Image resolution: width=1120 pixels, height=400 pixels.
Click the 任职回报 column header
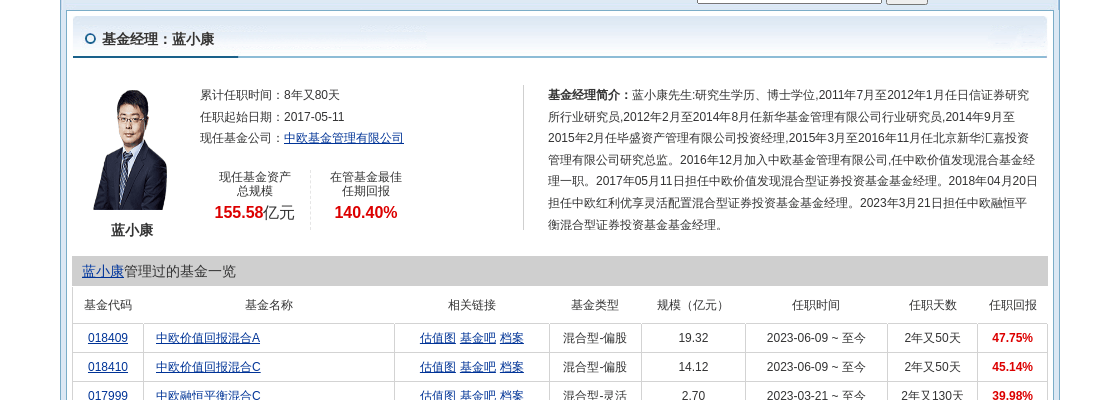(1012, 305)
